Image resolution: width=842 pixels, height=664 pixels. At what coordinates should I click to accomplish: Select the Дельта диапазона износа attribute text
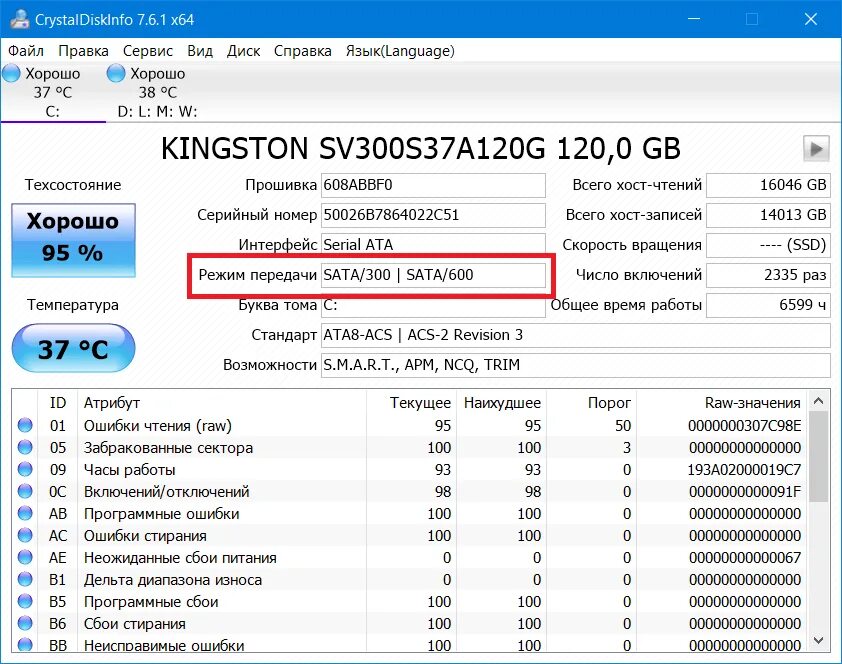pos(173,580)
